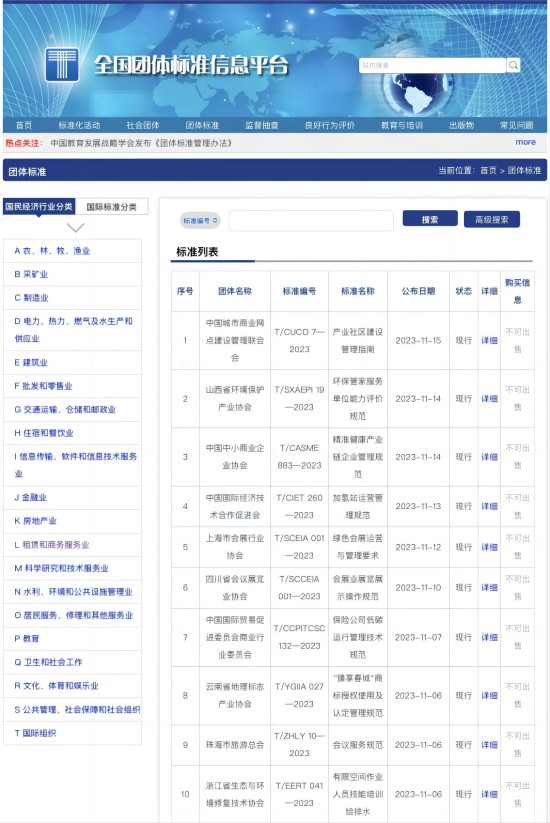Image resolution: width=550 pixels, height=823 pixels.
Task: Open the 良好行为评价 navigation item
Action: (x=330, y=125)
